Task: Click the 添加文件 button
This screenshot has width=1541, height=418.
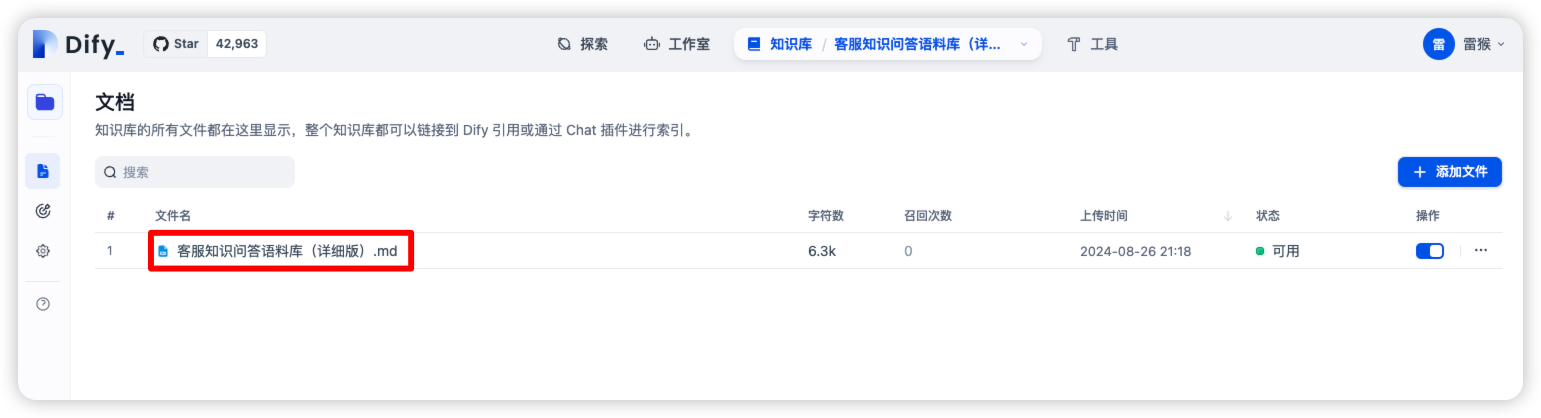Action: click(1450, 172)
